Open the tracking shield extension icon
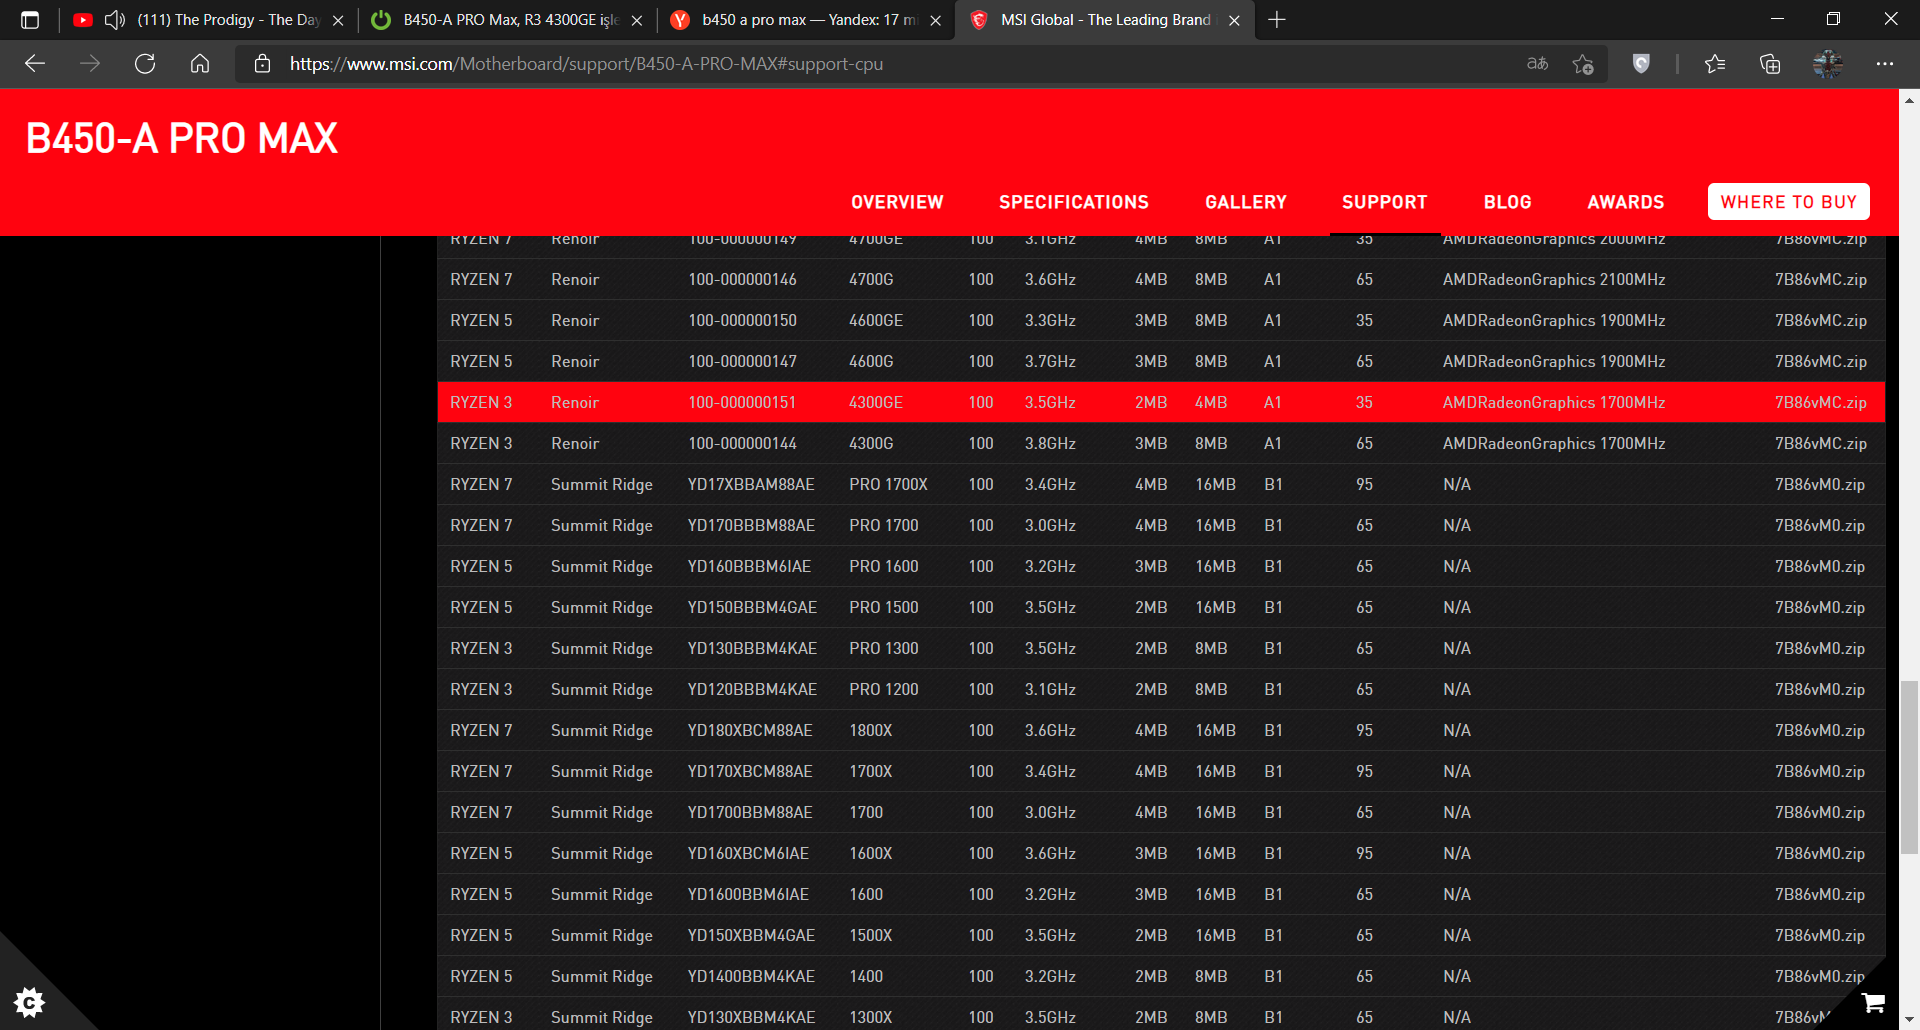Screen dimensions: 1920x1030 [1641, 64]
